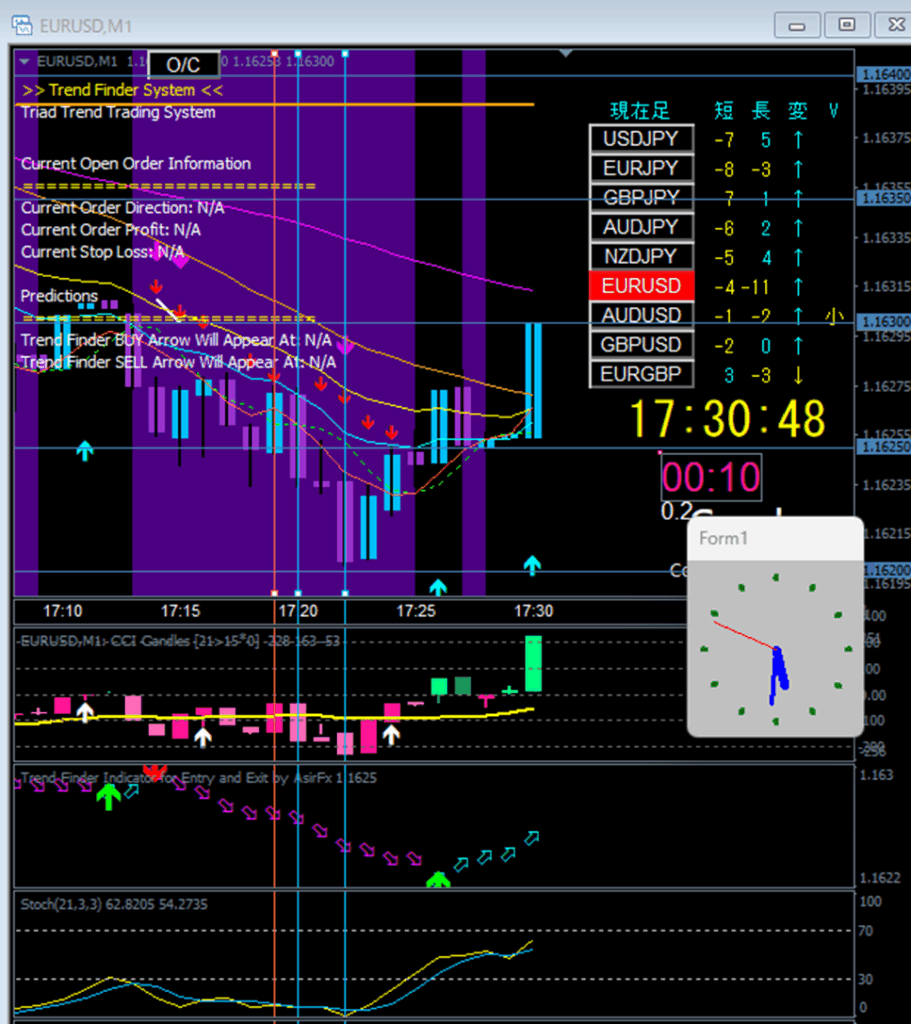Screen dimensions: 911x1024
Task: Open the GBPUSD pair chart
Action: 641,345
